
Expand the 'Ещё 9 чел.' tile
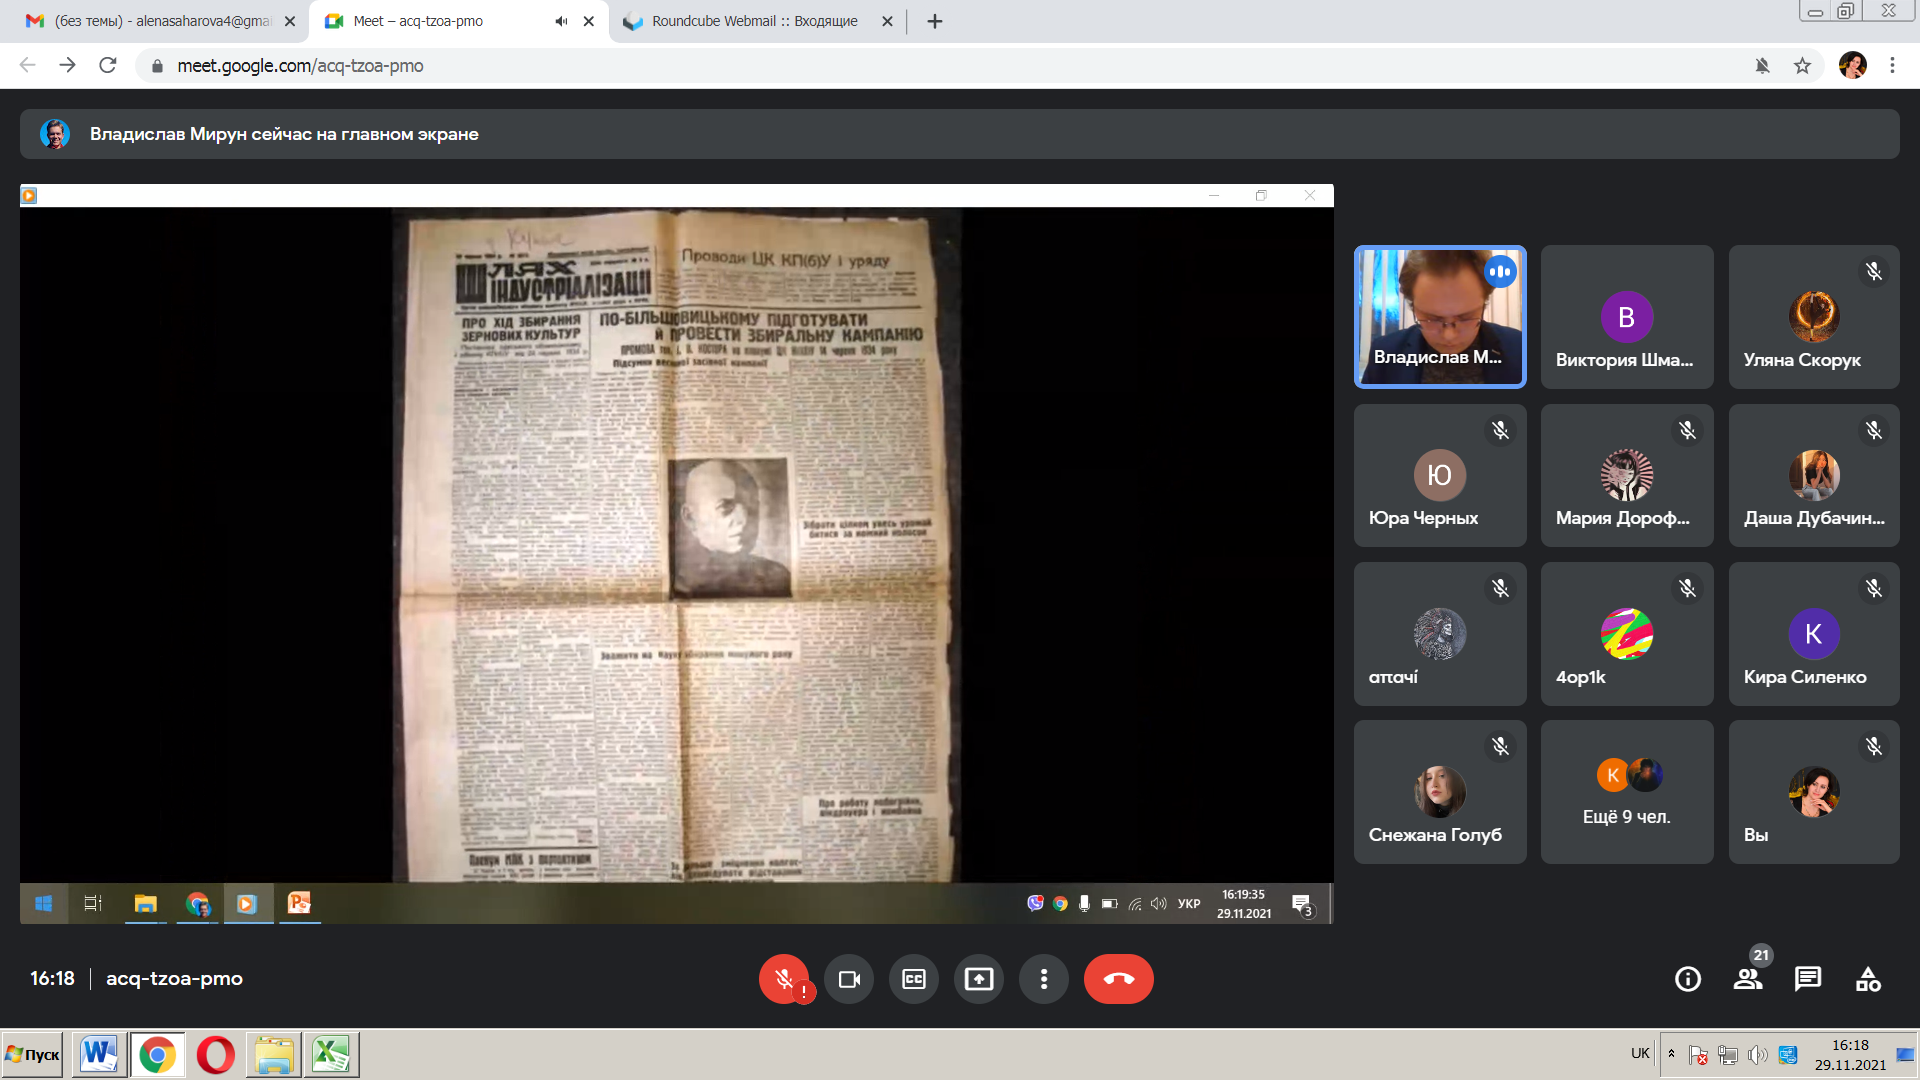click(x=1627, y=792)
